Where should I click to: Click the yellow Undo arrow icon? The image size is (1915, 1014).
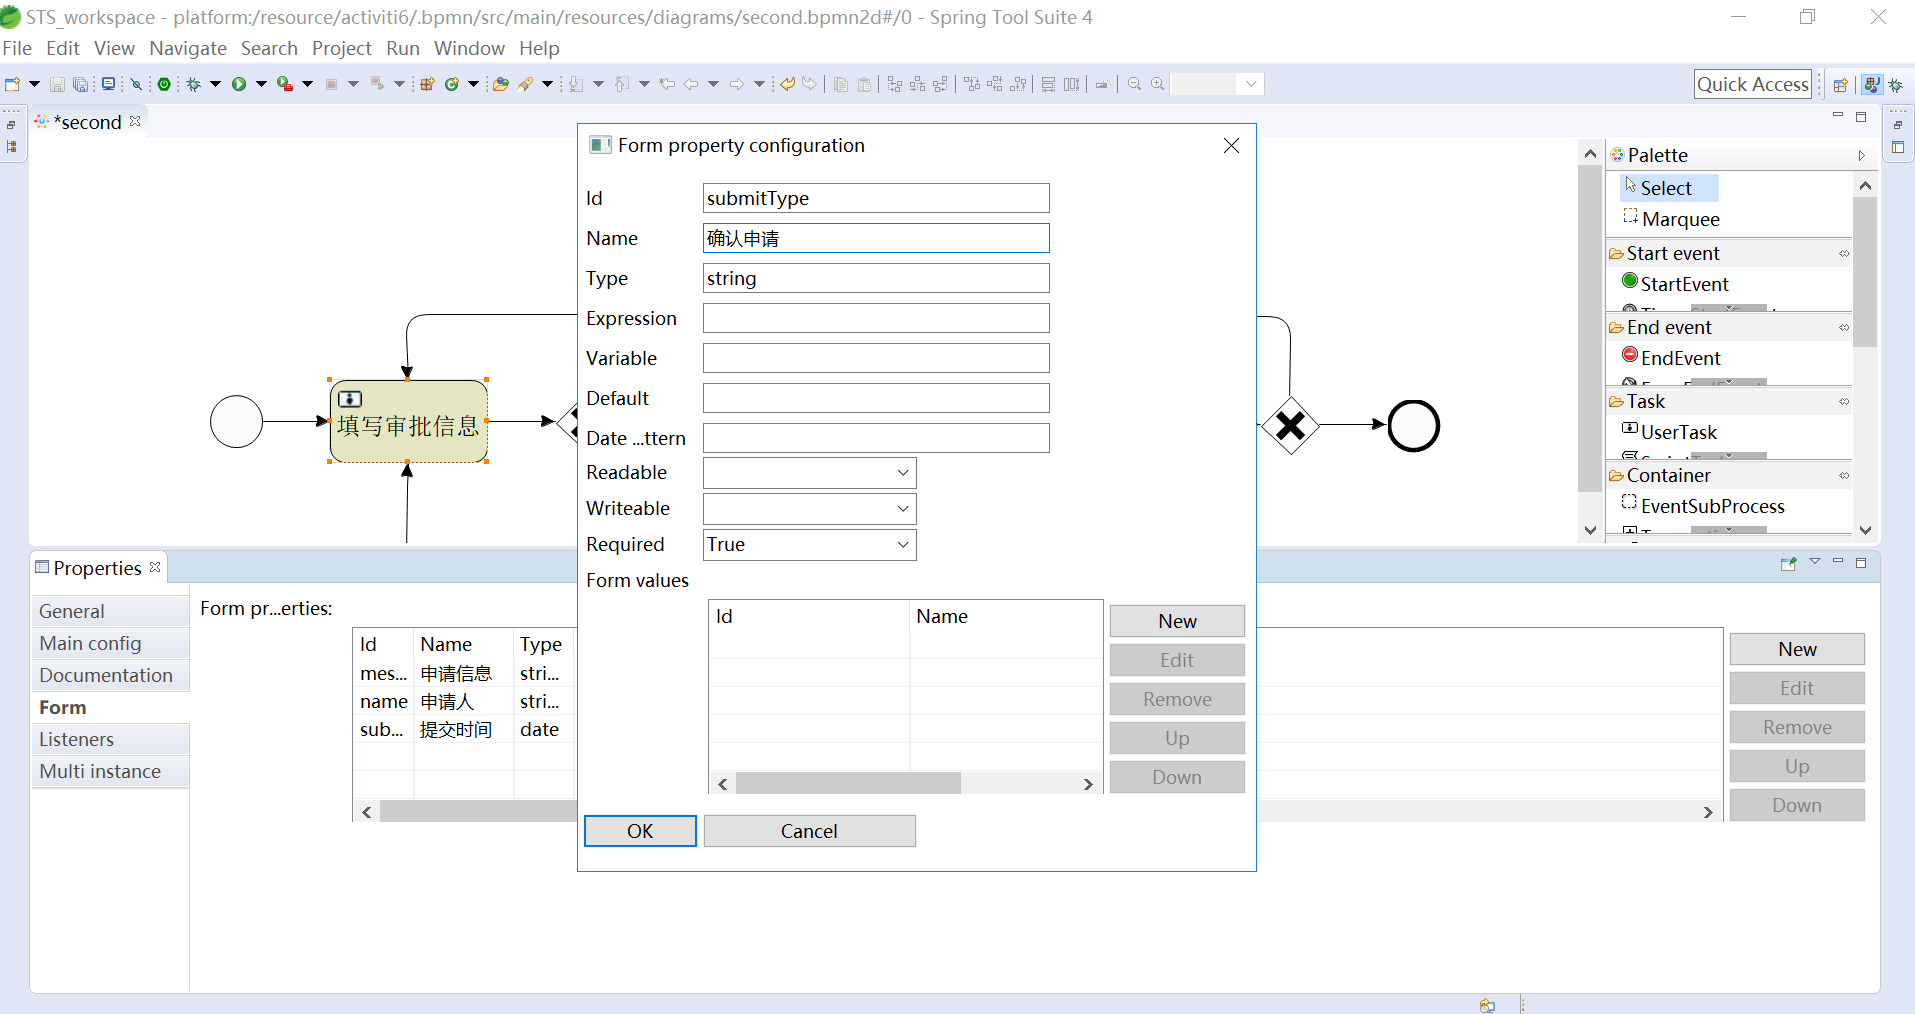point(788,85)
